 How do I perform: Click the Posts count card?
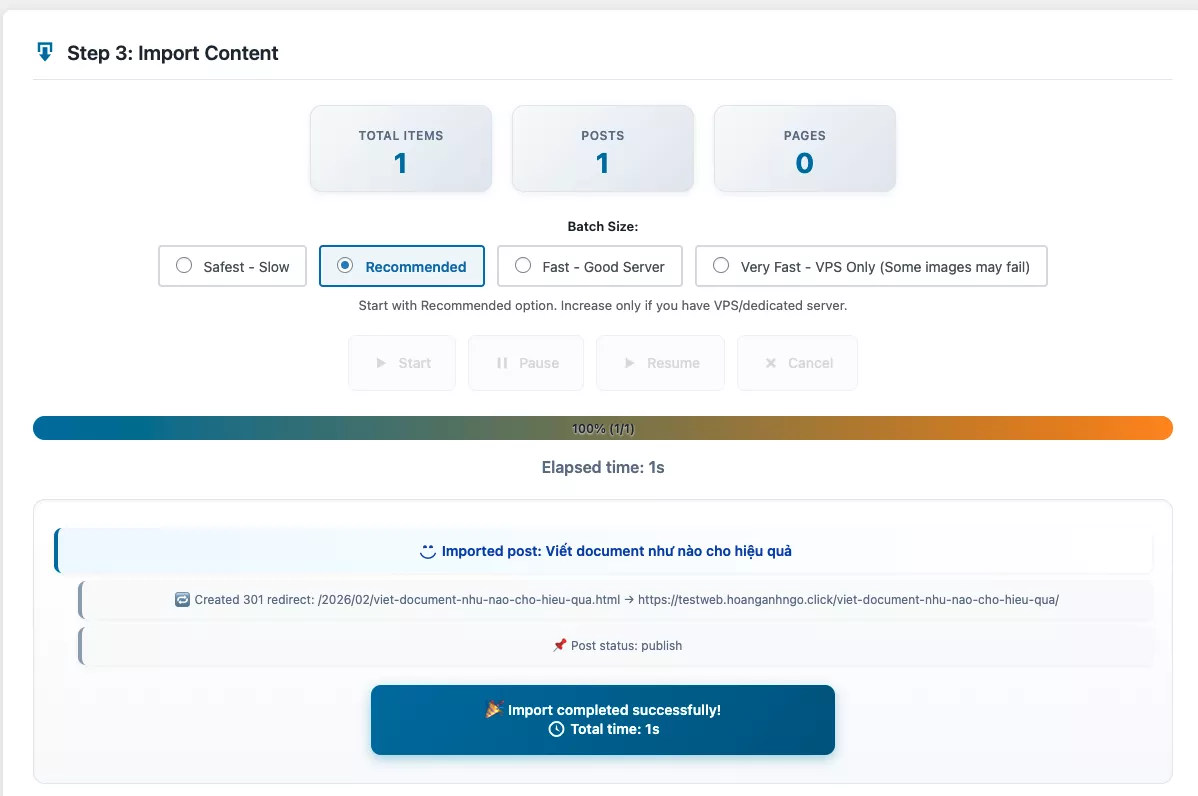[x=602, y=149]
